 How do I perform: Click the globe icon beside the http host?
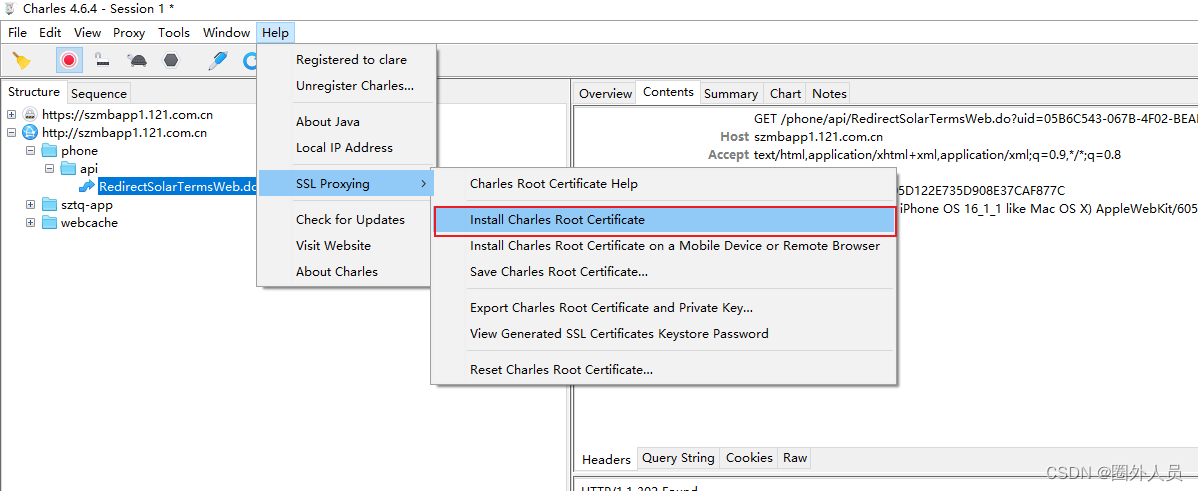[31, 133]
